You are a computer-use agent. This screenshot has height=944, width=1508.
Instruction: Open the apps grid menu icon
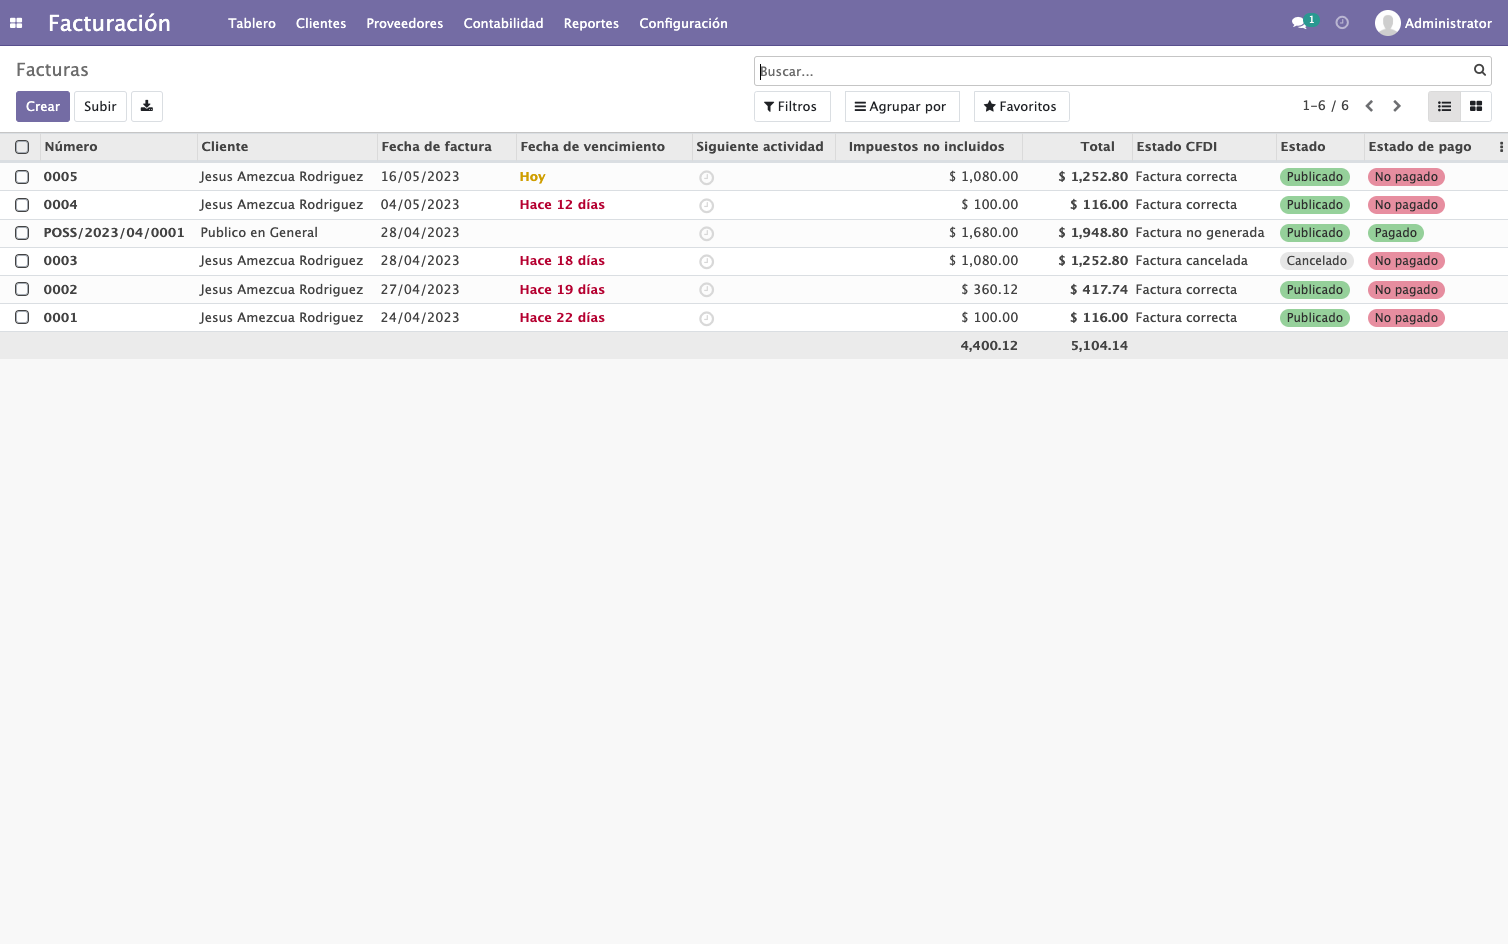click(16, 23)
